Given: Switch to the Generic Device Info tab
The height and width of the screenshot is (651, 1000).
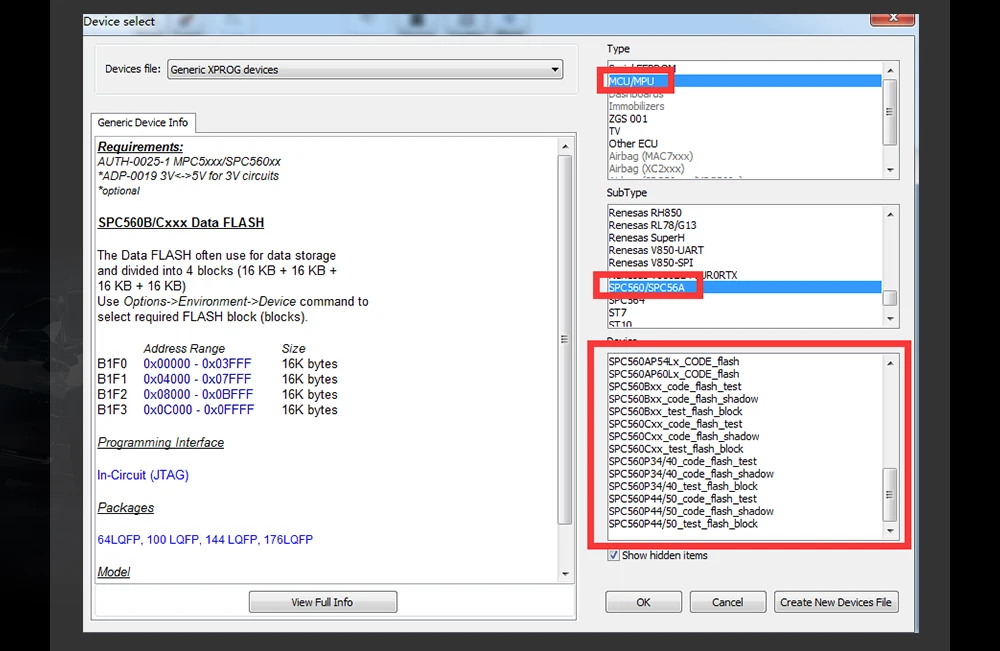Looking at the screenshot, I should tap(143, 122).
